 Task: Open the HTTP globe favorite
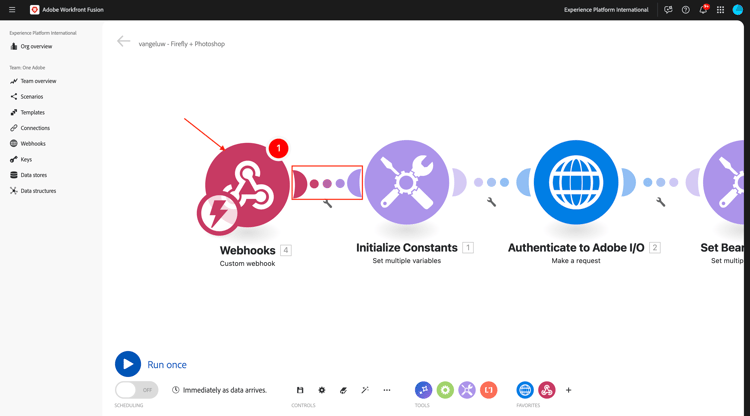click(x=525, y=390)
